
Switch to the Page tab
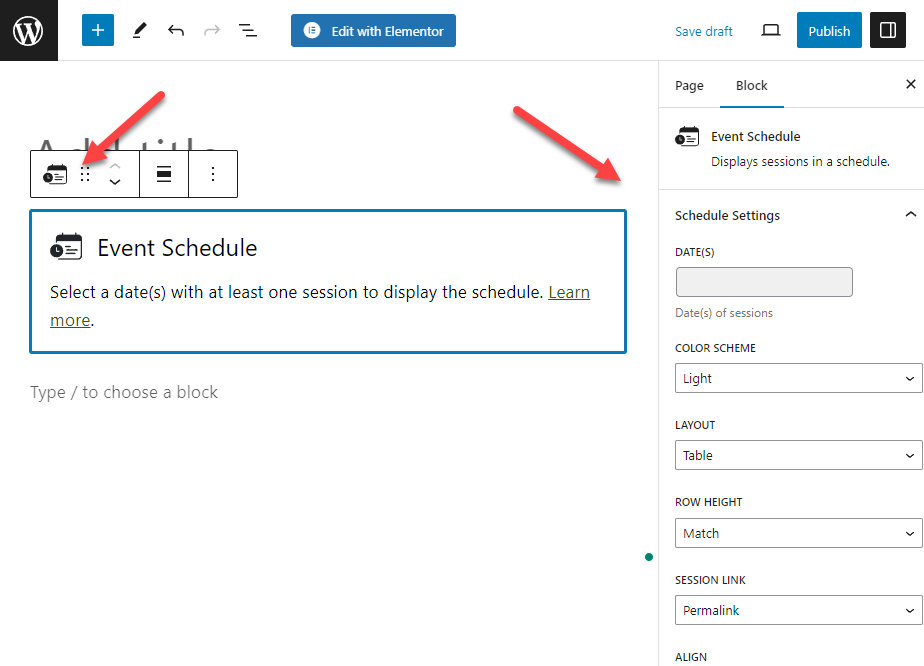689,85
